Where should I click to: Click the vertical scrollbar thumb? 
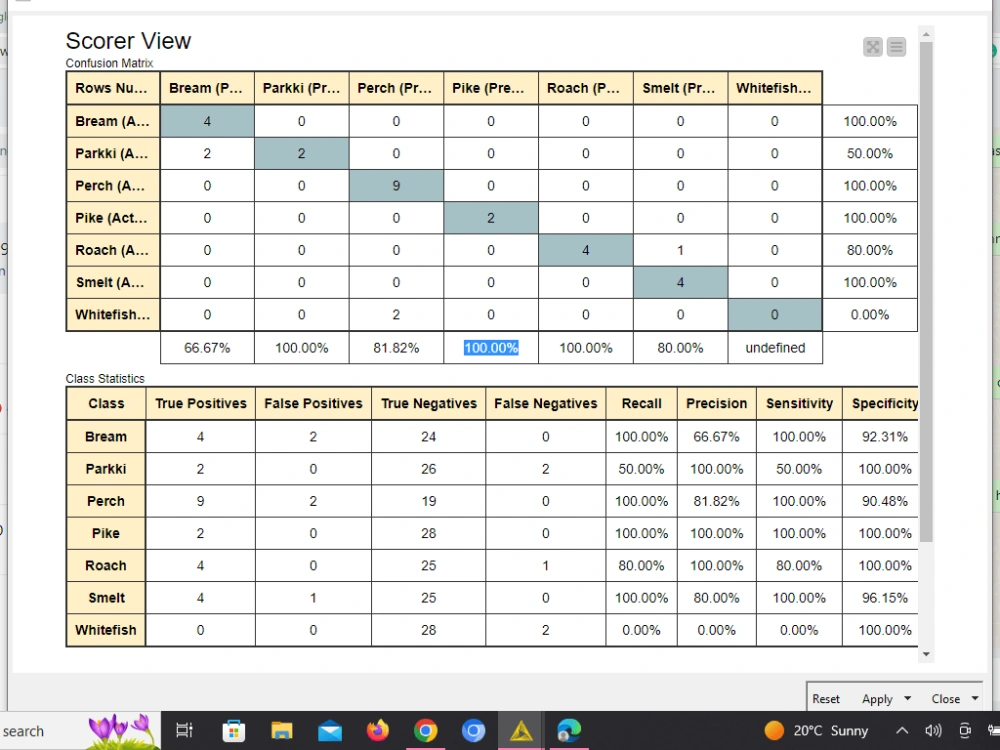[926, 292]
